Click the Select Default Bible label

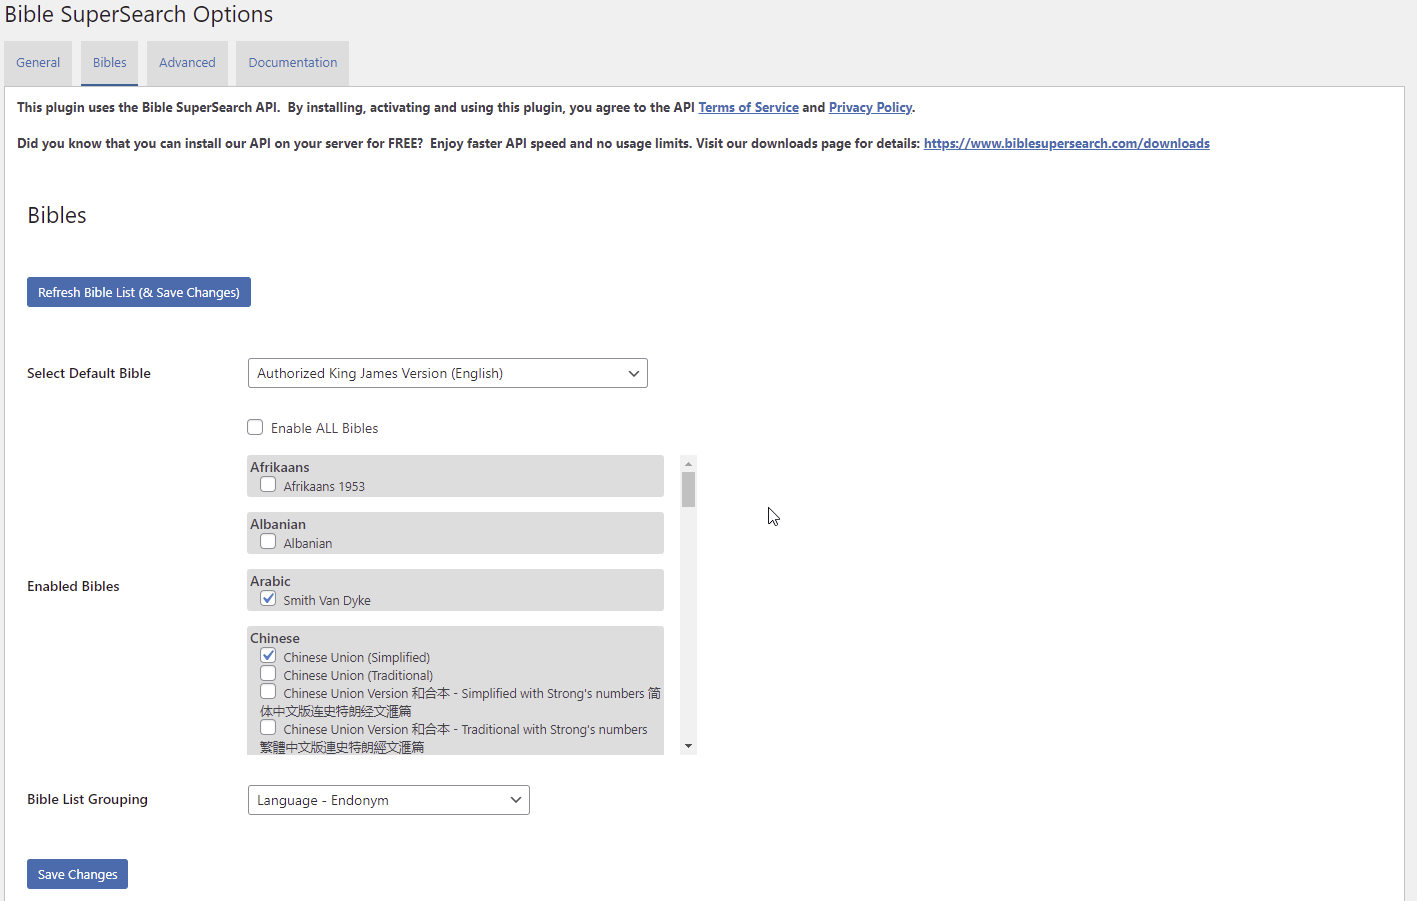(x=89, y=373)
